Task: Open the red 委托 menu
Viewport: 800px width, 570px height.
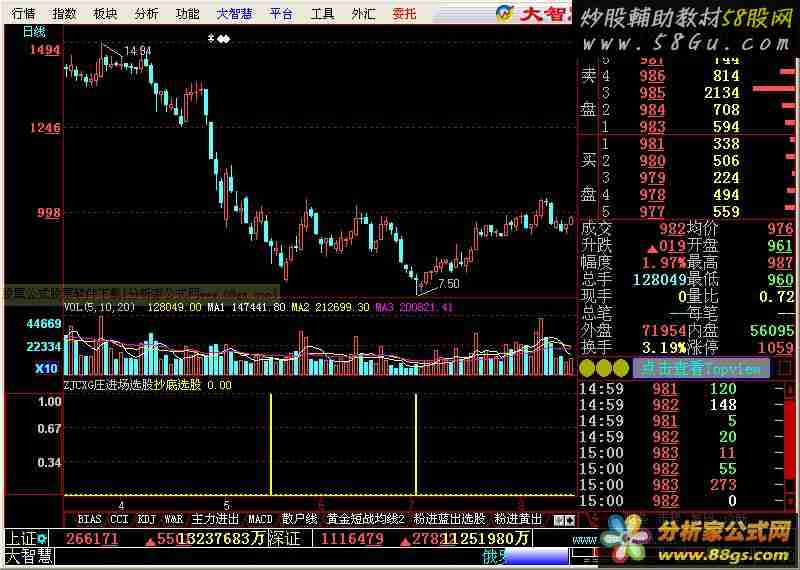Action: coord(405,14)
